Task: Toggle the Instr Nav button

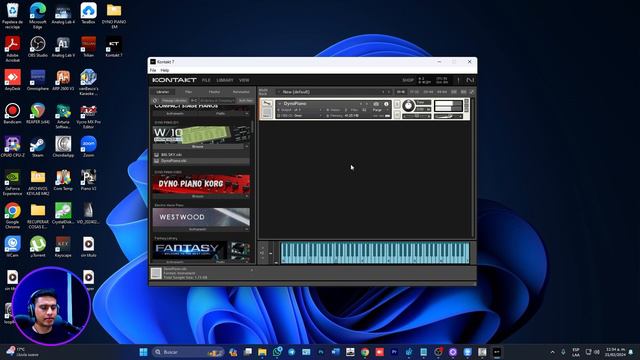Action: pyautogui.click(x=246, y=100)
